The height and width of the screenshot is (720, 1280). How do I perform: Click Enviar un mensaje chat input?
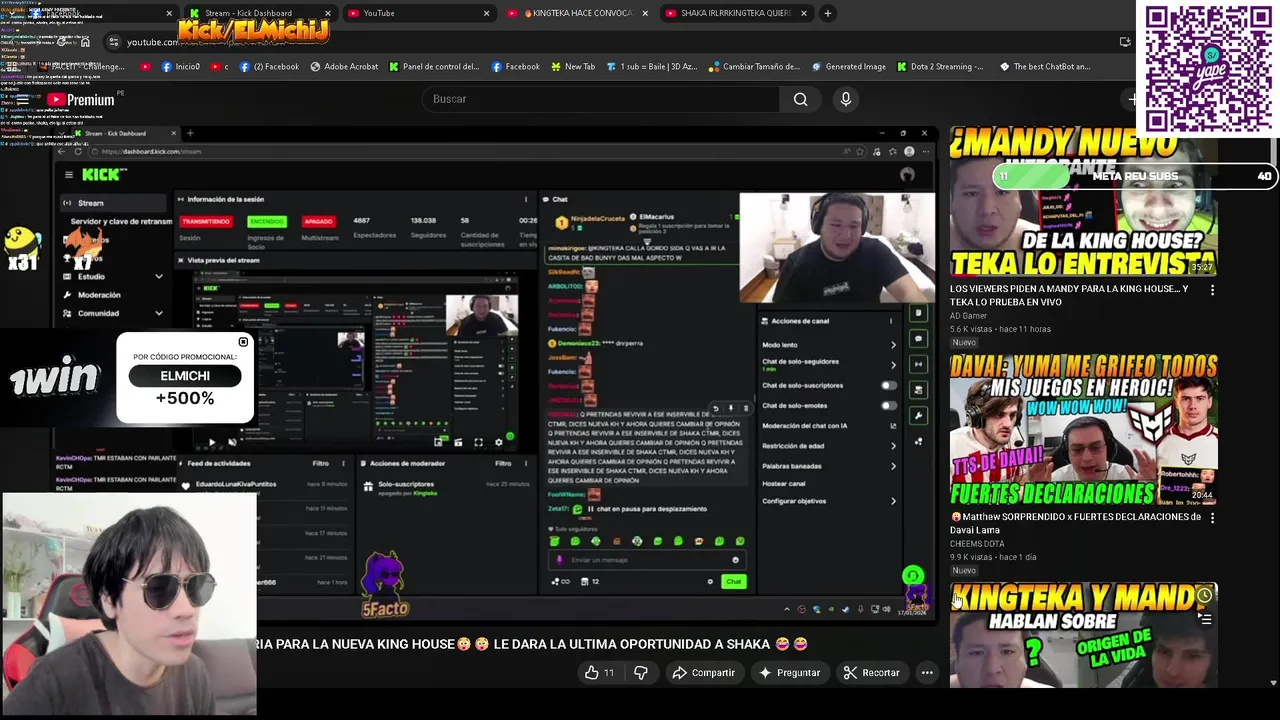[647, 560]
